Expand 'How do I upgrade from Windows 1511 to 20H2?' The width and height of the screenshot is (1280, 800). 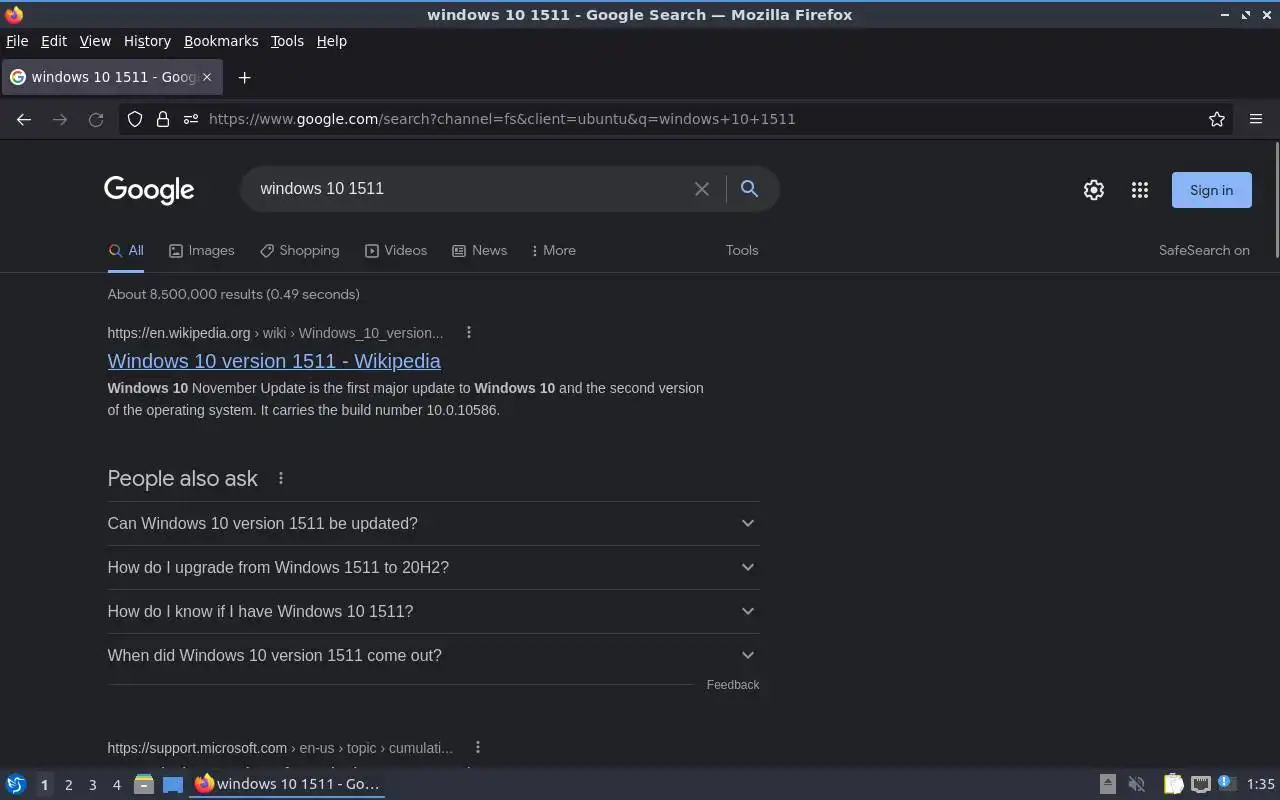(x=433, y=567)
